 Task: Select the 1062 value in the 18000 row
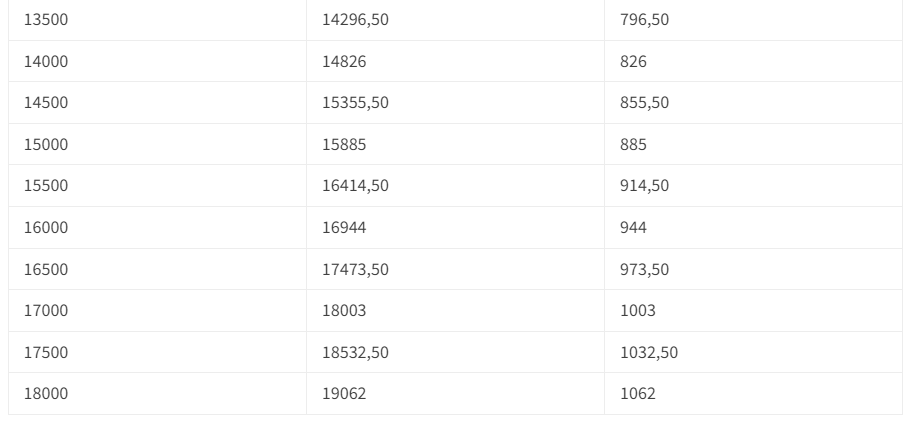pyautogui.click(x=638, y=394)
